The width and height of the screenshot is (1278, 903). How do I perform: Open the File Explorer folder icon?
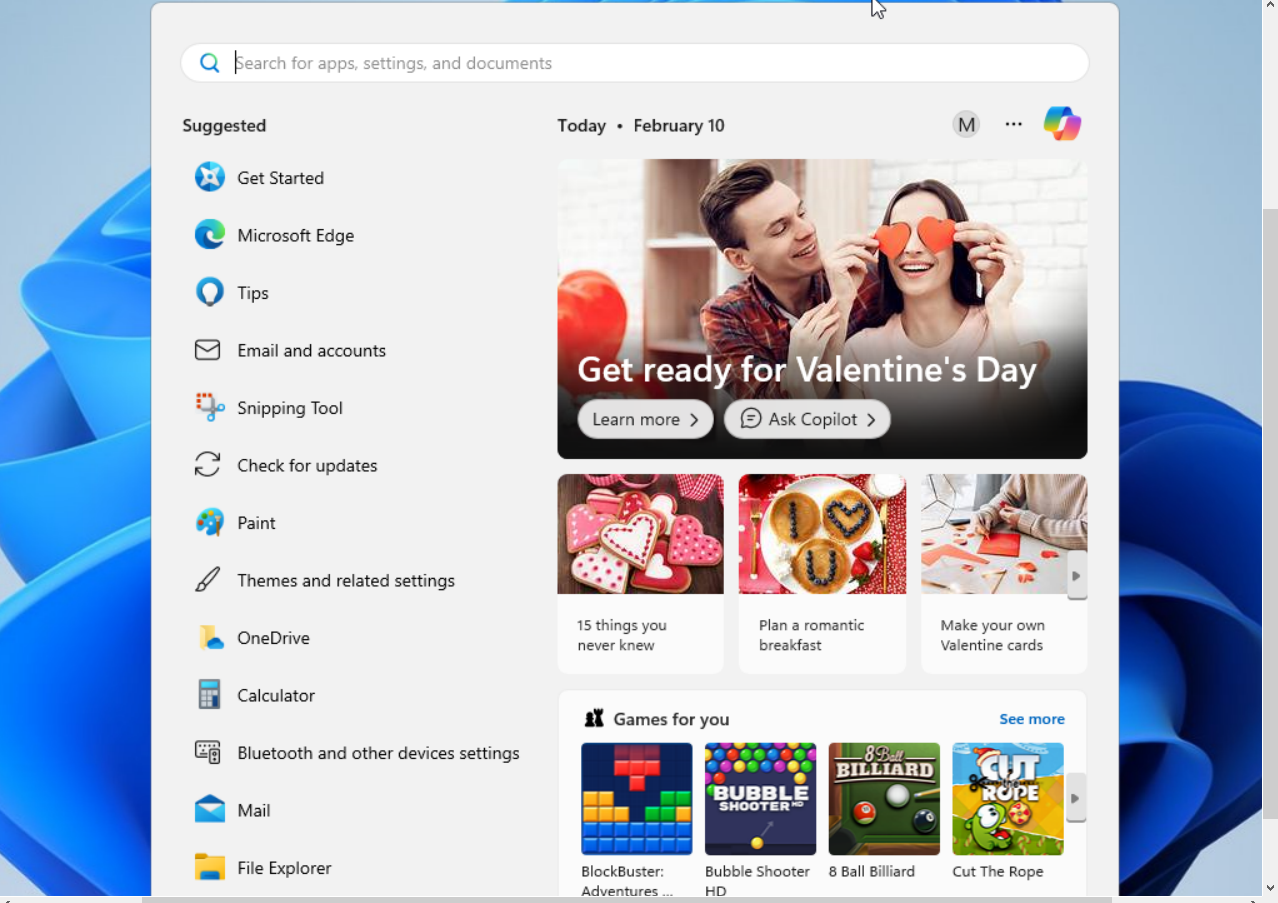[x=209, y=867]
